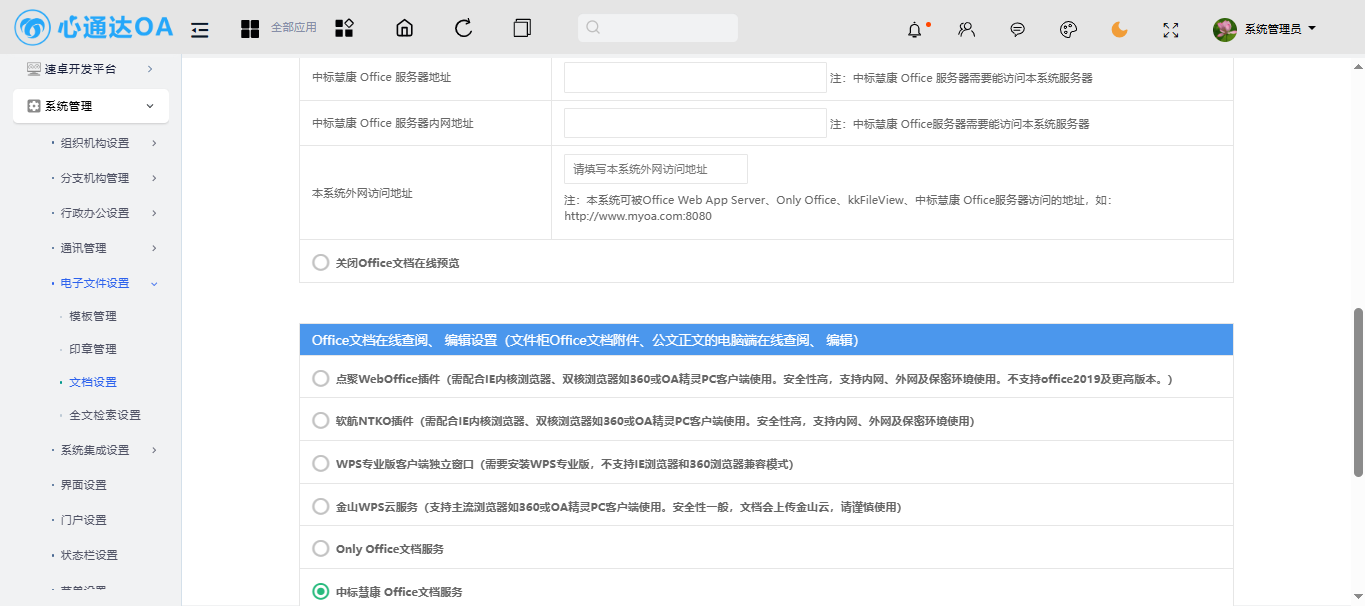The image size is (1365, 606).
Task: Click the page vertical scrollbar thumb
Action: [1357, 390]
